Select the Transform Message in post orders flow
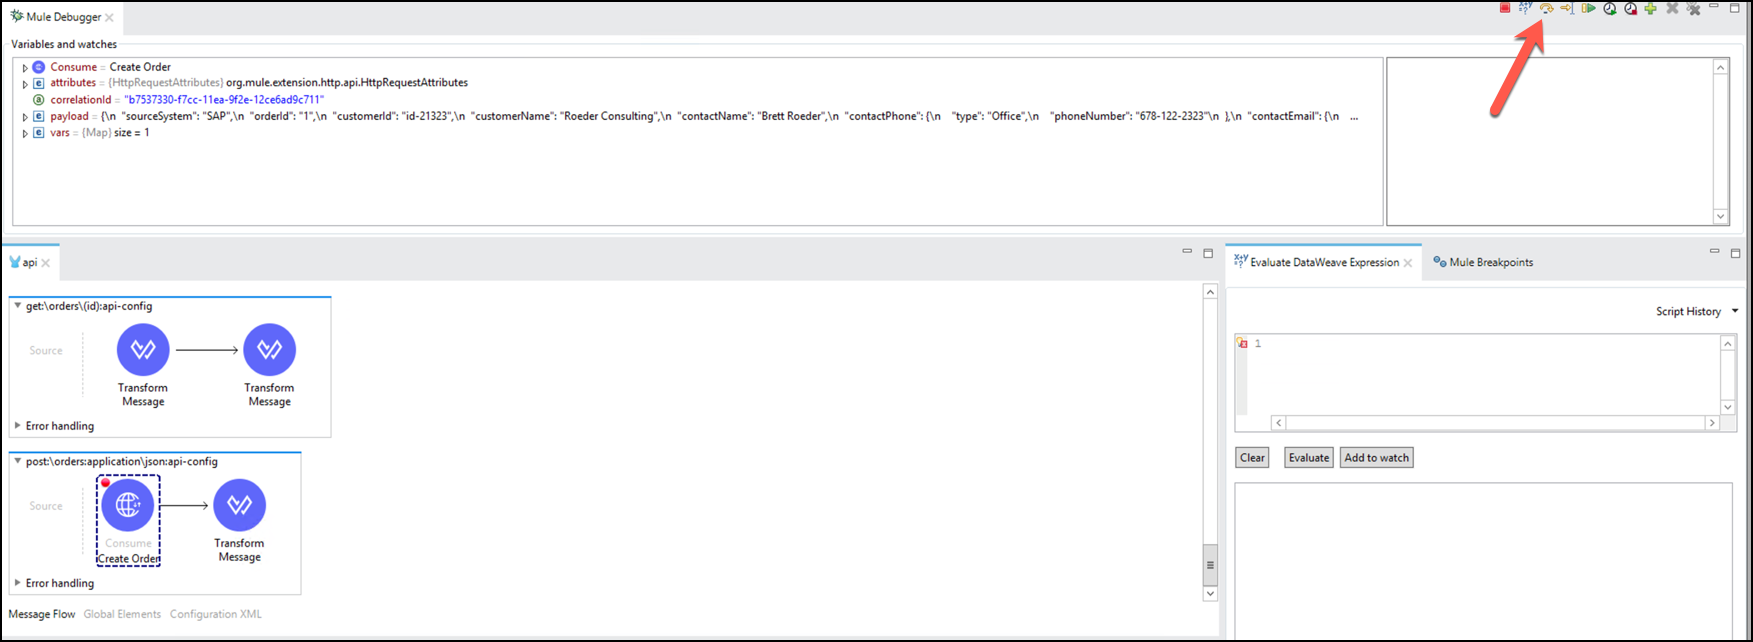The image size is (1753, 642). pos(239,505)
